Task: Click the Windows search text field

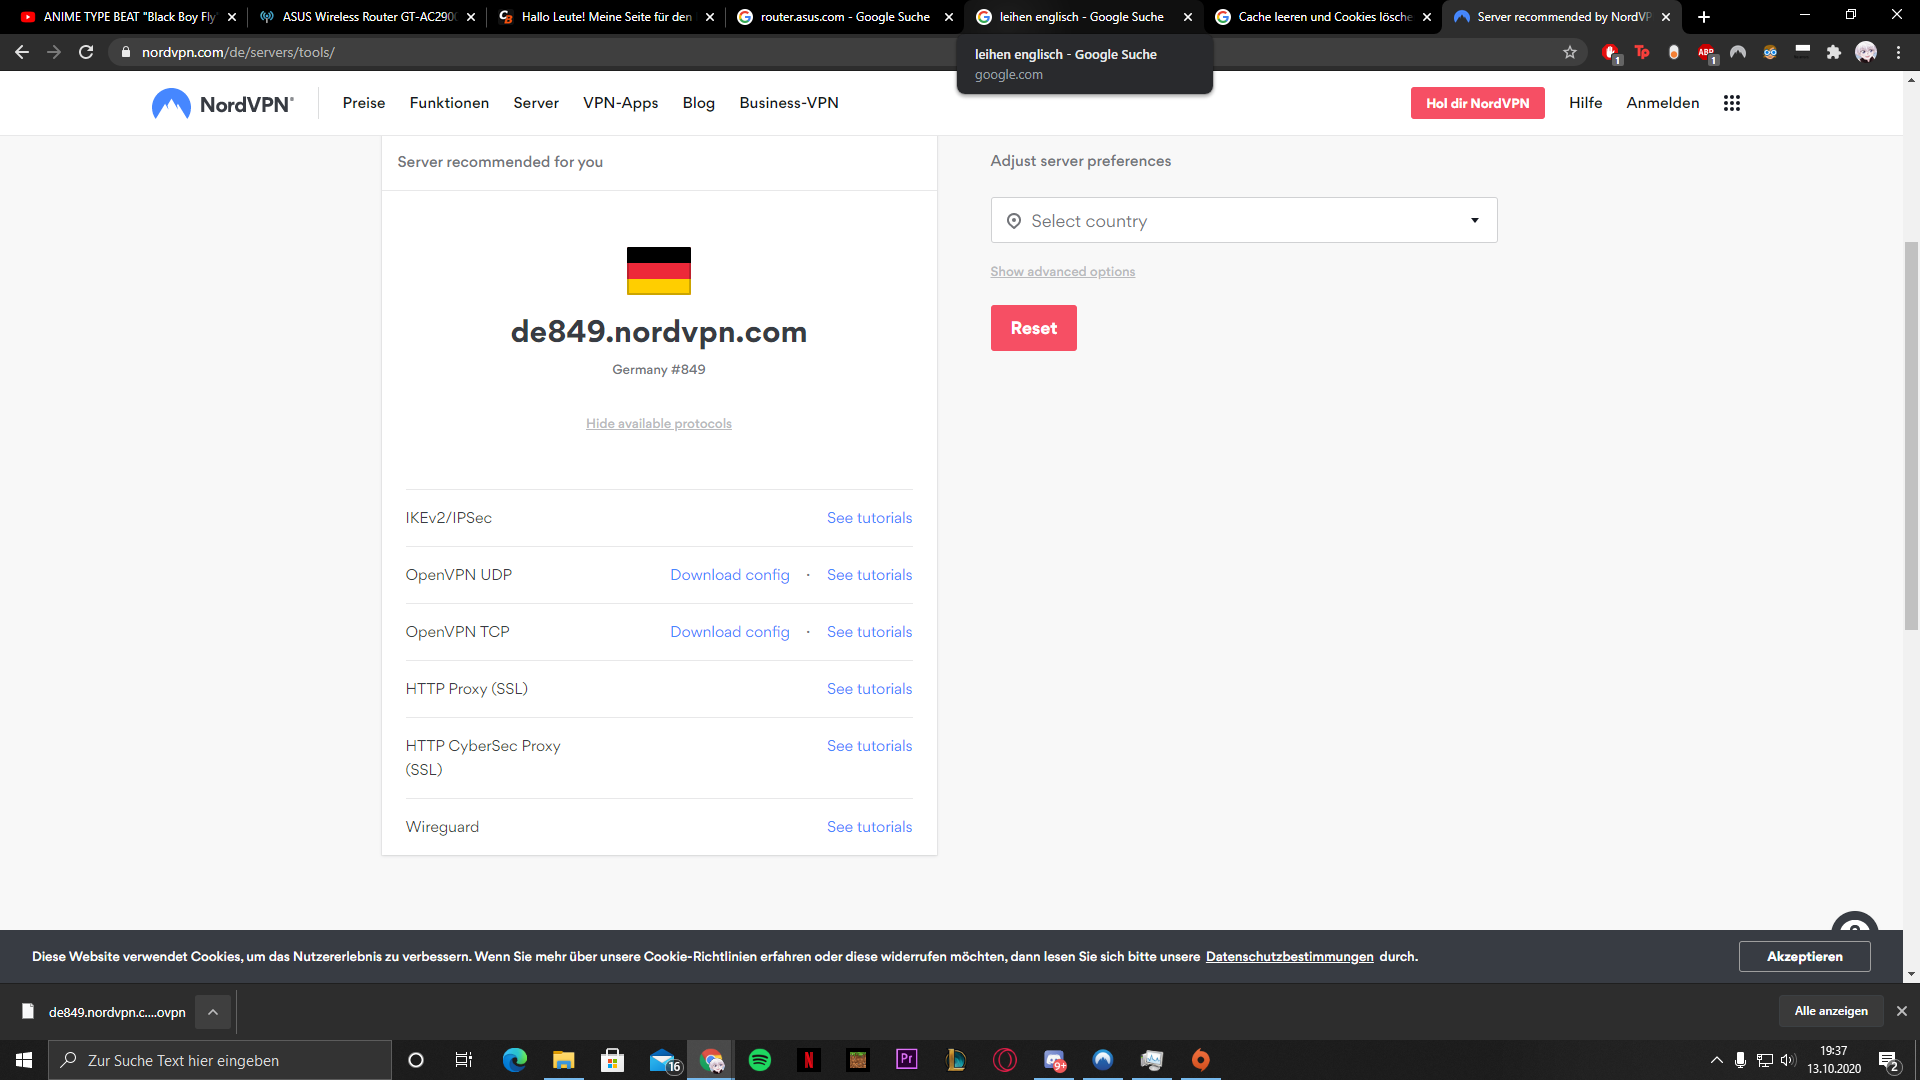Action: [x=220, y=1060]
